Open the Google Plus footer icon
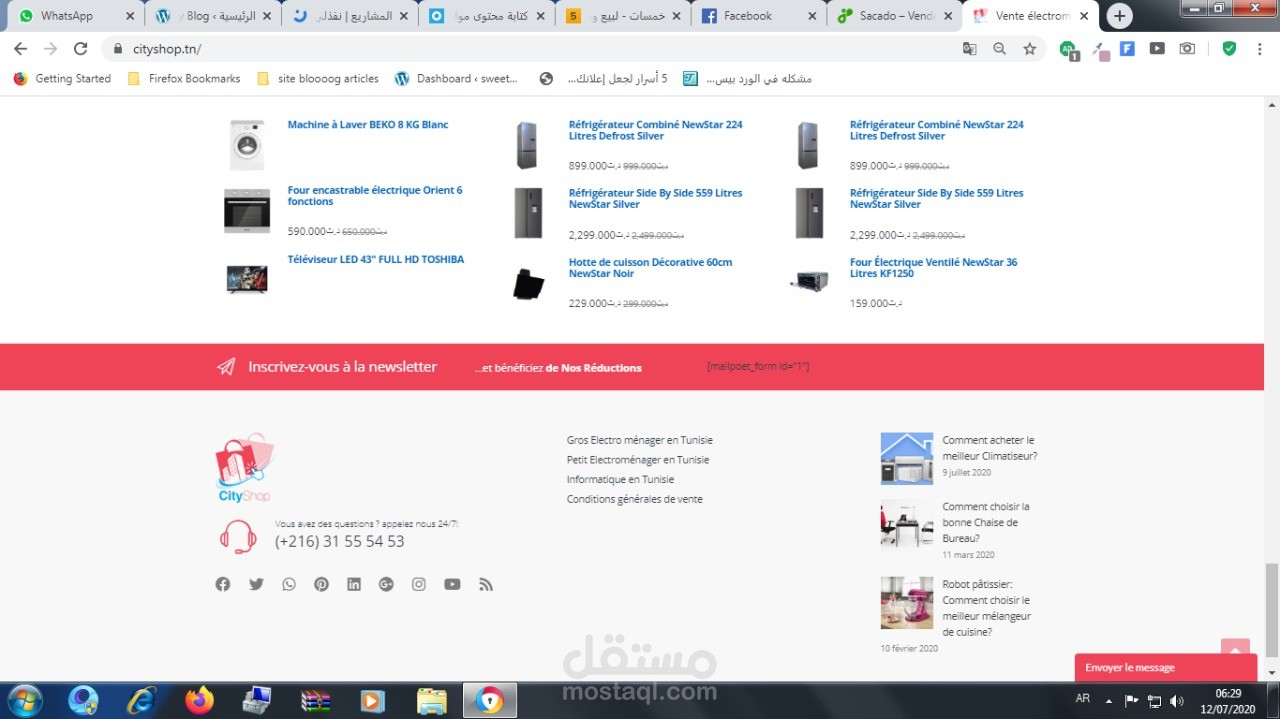Screen dimensions: 1280x719 386,584
